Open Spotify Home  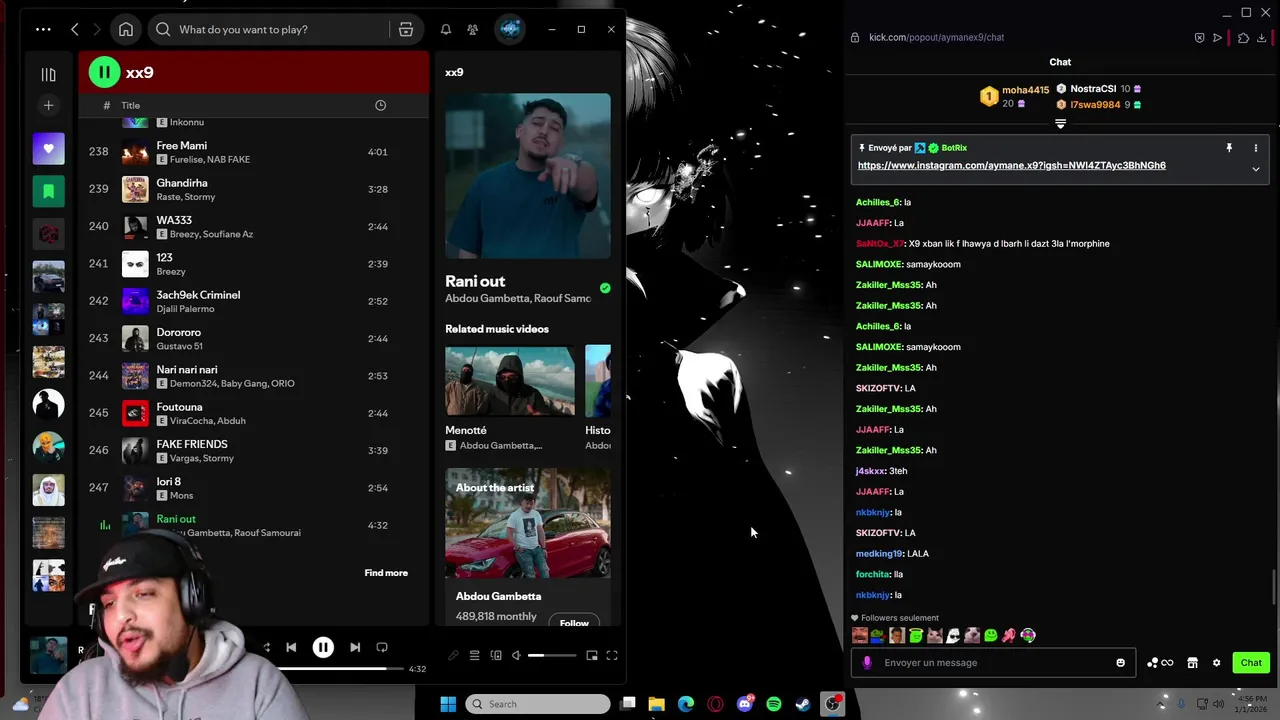click(x=126, y=29)
